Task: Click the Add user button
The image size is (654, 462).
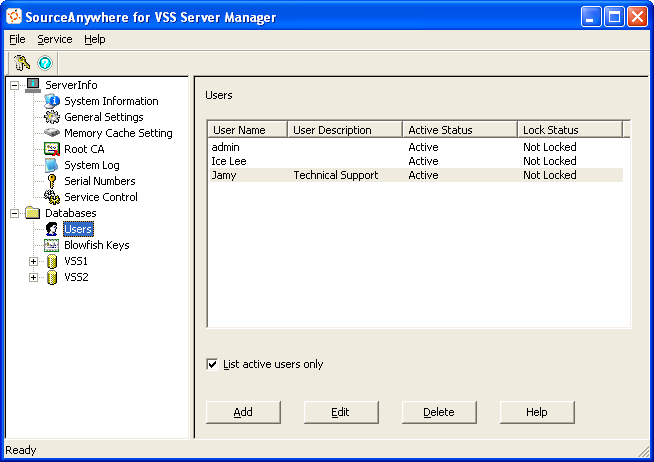Action: pyautogui.click(x=243, y=412)
